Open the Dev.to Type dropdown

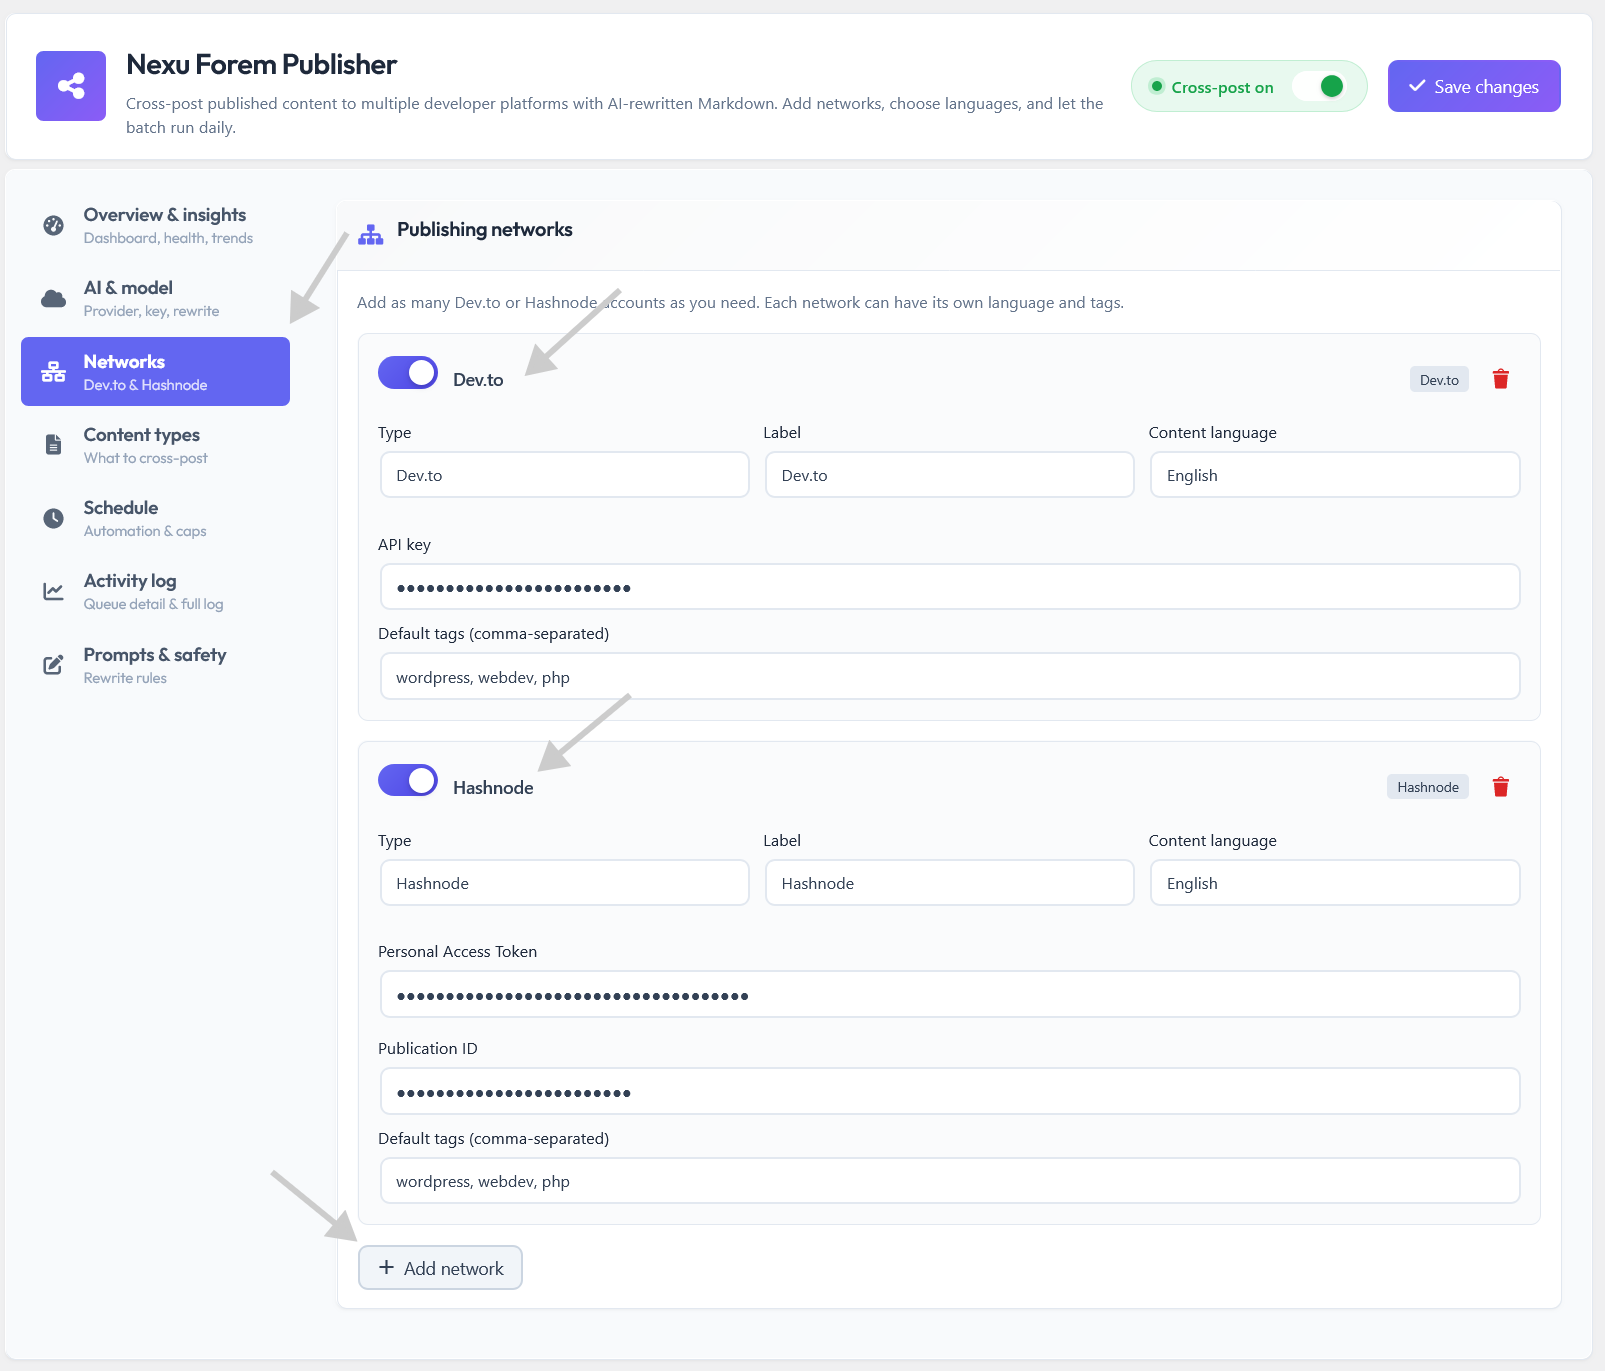565,475
